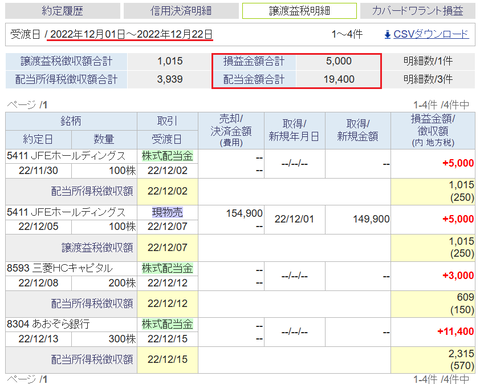This screenshot has height=384, width=480.
Task: Click the 22/12/13 trade date
Action: [x=38, y=339]
